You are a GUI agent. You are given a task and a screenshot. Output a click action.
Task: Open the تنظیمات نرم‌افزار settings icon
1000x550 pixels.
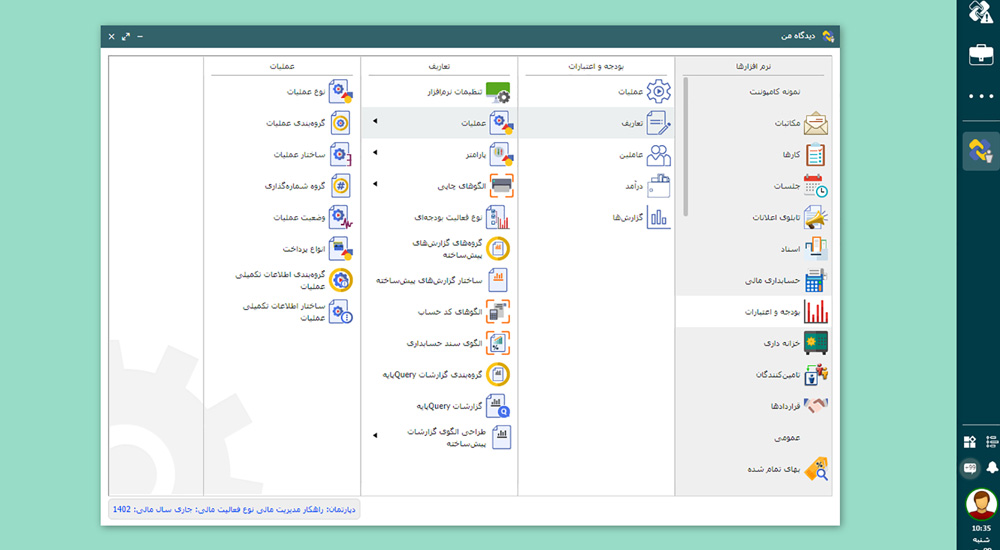pyautogui.click(x=498, y=92)
